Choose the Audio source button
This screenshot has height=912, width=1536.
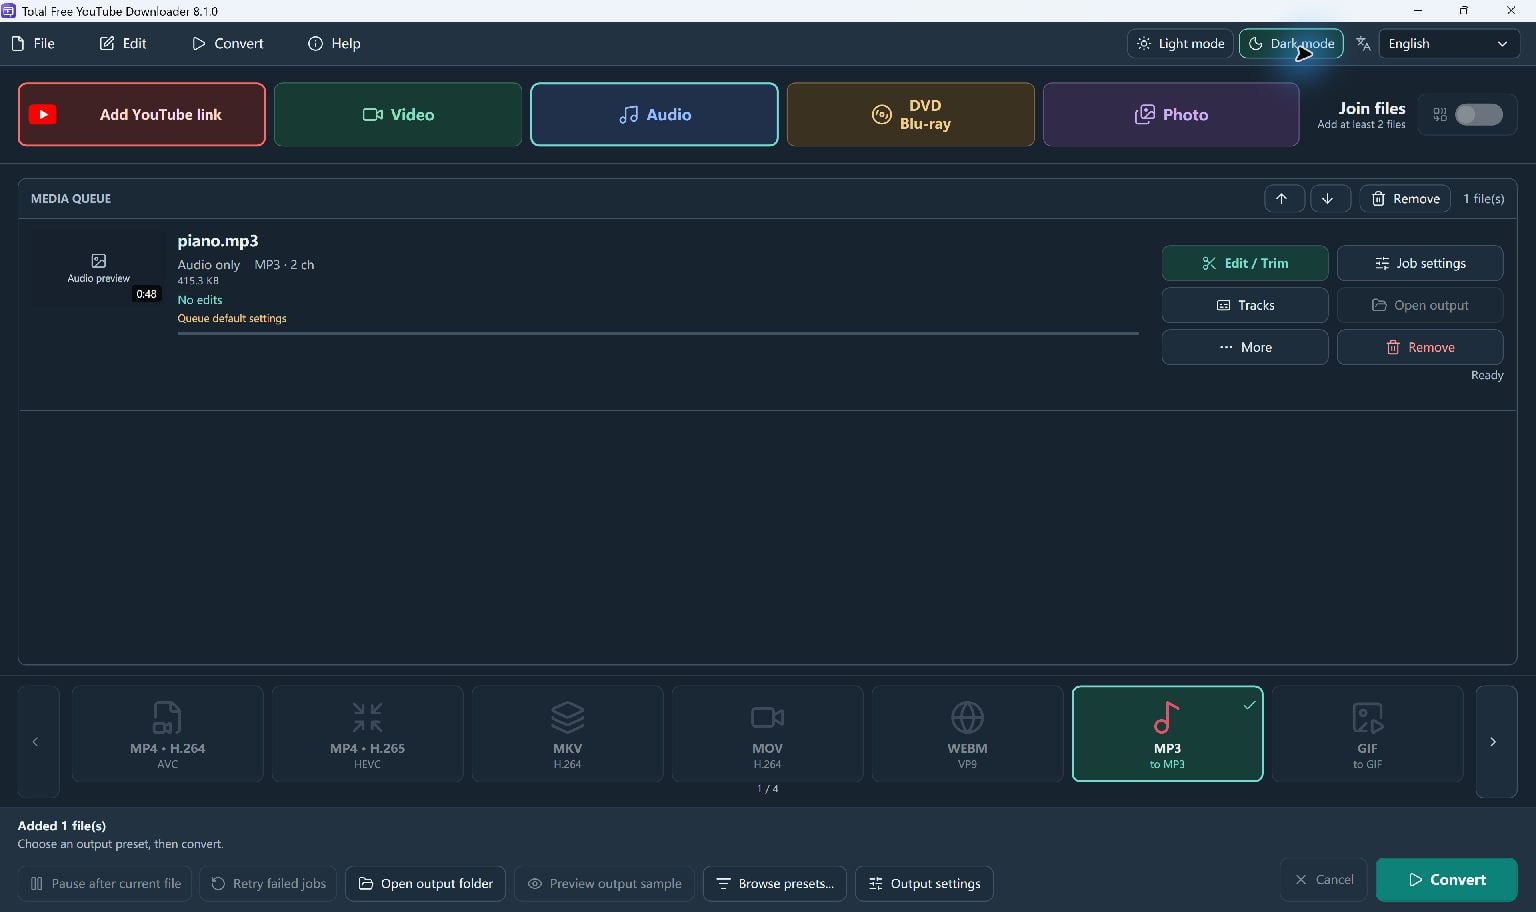[654, 114]
